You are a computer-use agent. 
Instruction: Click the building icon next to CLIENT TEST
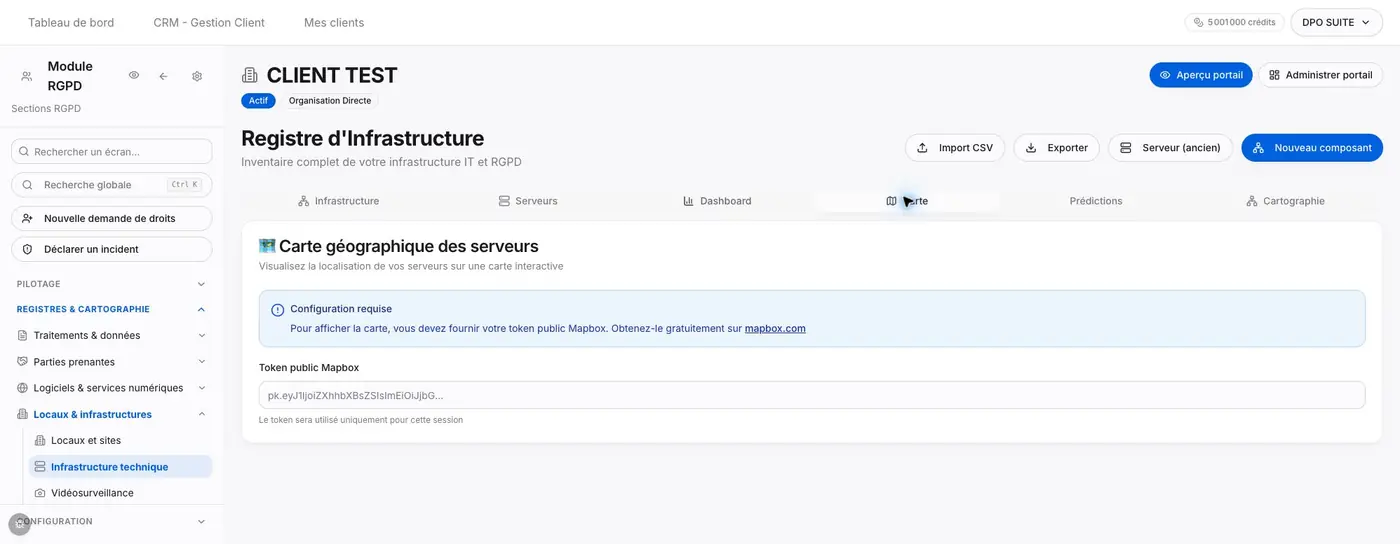[250, 75]
